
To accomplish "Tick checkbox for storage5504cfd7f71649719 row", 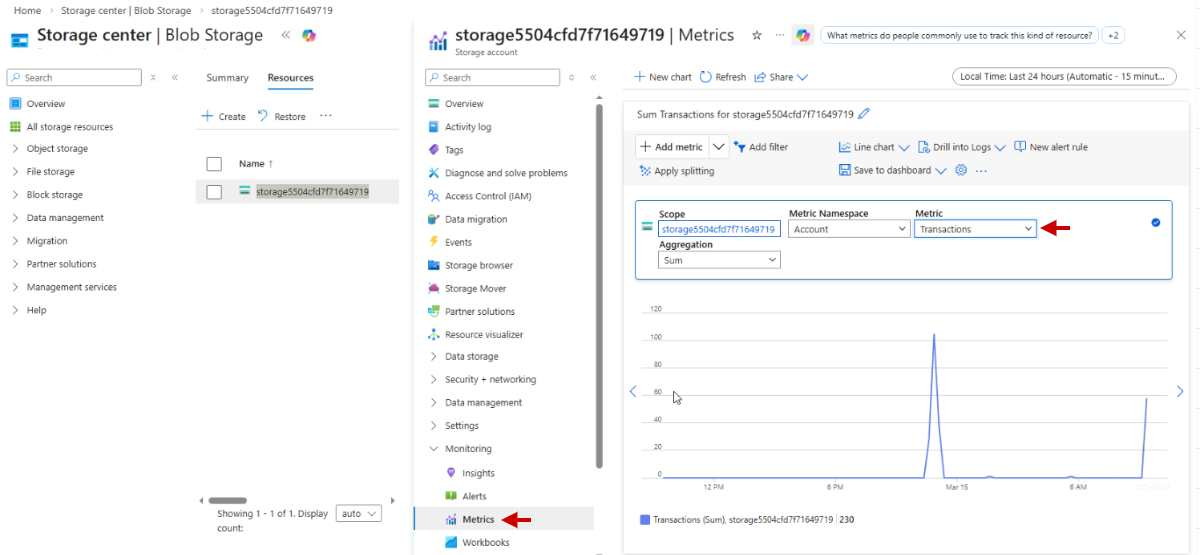I will tap(214, 192).
